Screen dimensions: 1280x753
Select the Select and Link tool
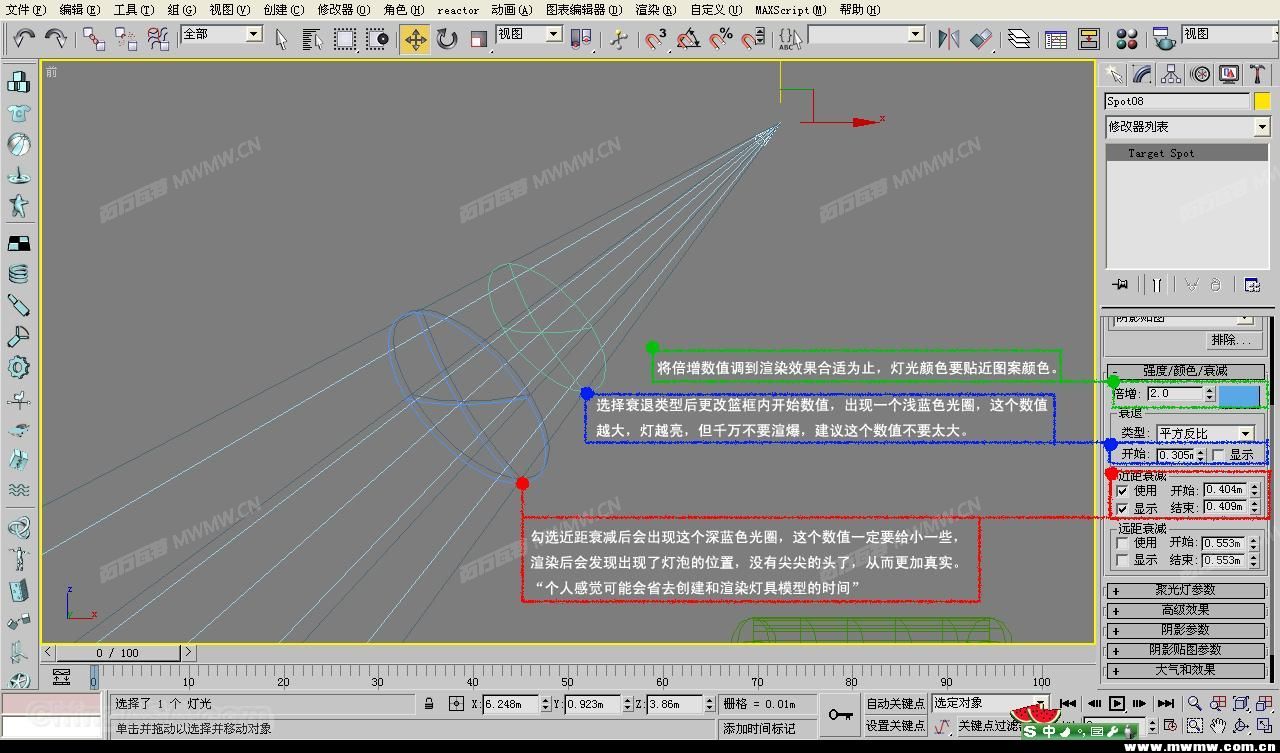[94, 38]
